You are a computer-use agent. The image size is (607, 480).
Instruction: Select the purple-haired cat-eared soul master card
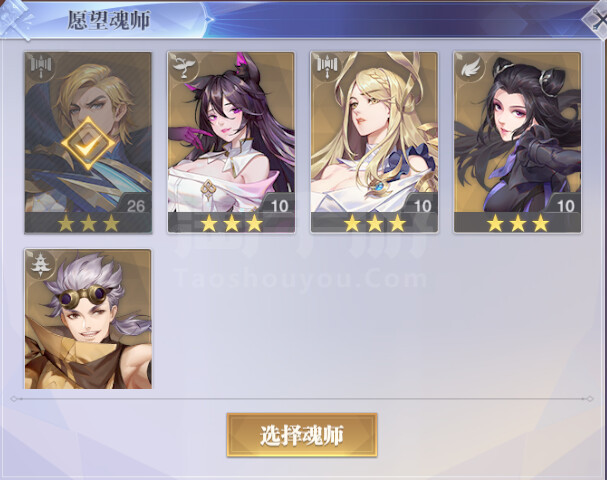[x=231, y=142]
